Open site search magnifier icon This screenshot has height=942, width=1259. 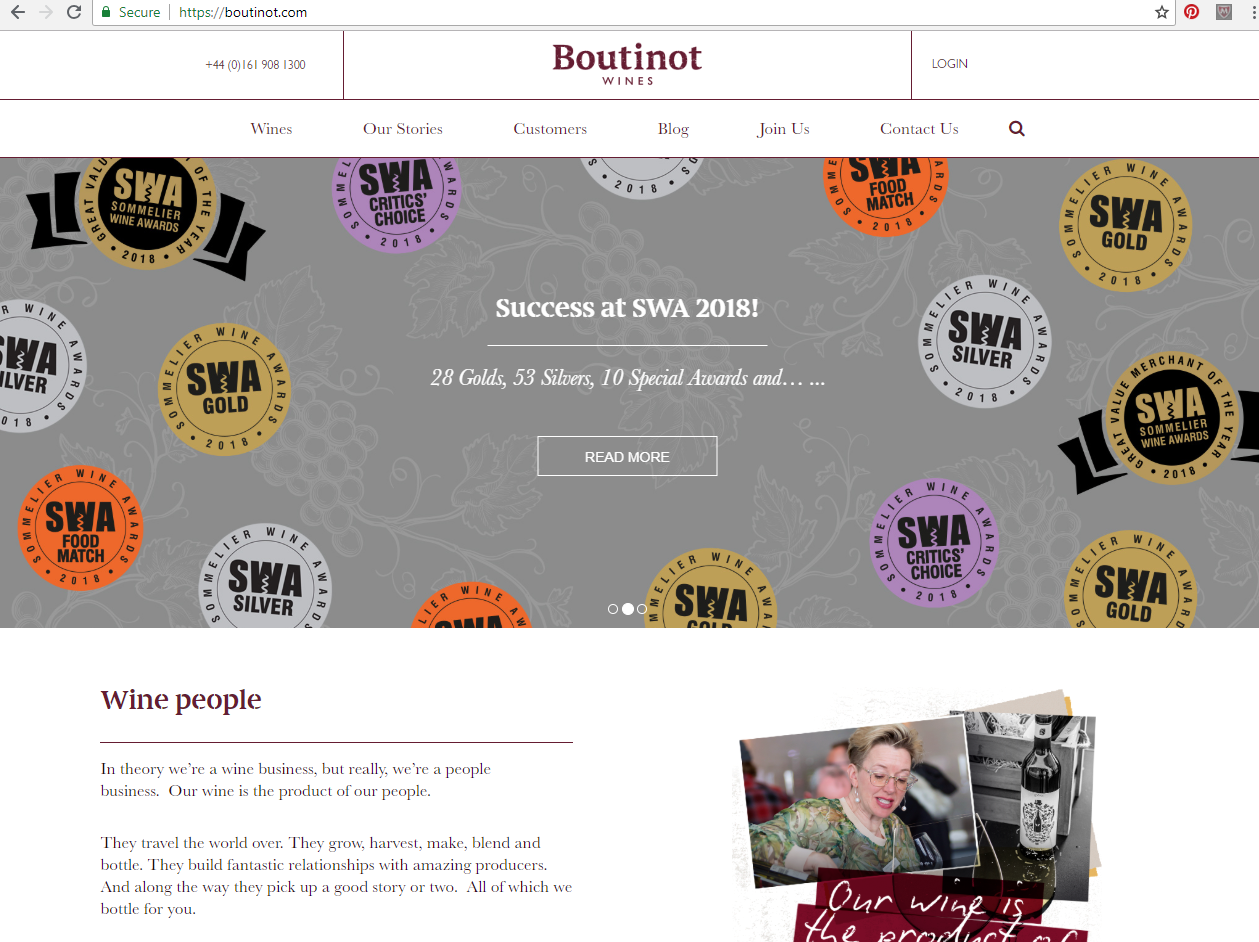click(1017, 128)
